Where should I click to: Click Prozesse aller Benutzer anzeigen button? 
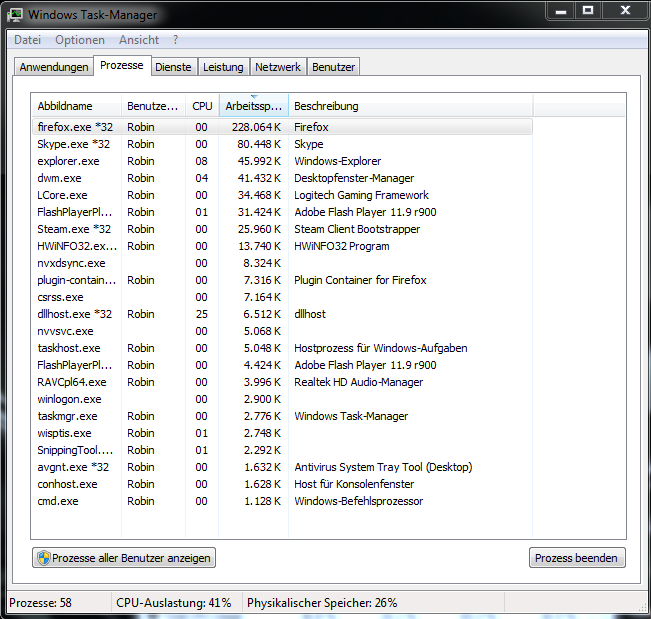tap(124, 558)
